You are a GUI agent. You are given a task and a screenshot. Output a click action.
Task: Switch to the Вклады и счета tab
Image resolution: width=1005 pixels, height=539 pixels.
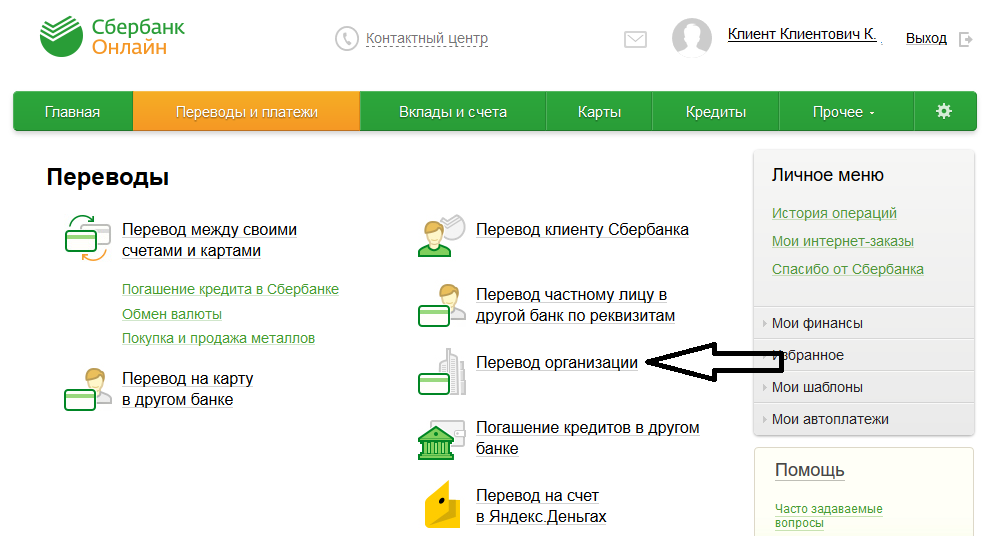453,112
